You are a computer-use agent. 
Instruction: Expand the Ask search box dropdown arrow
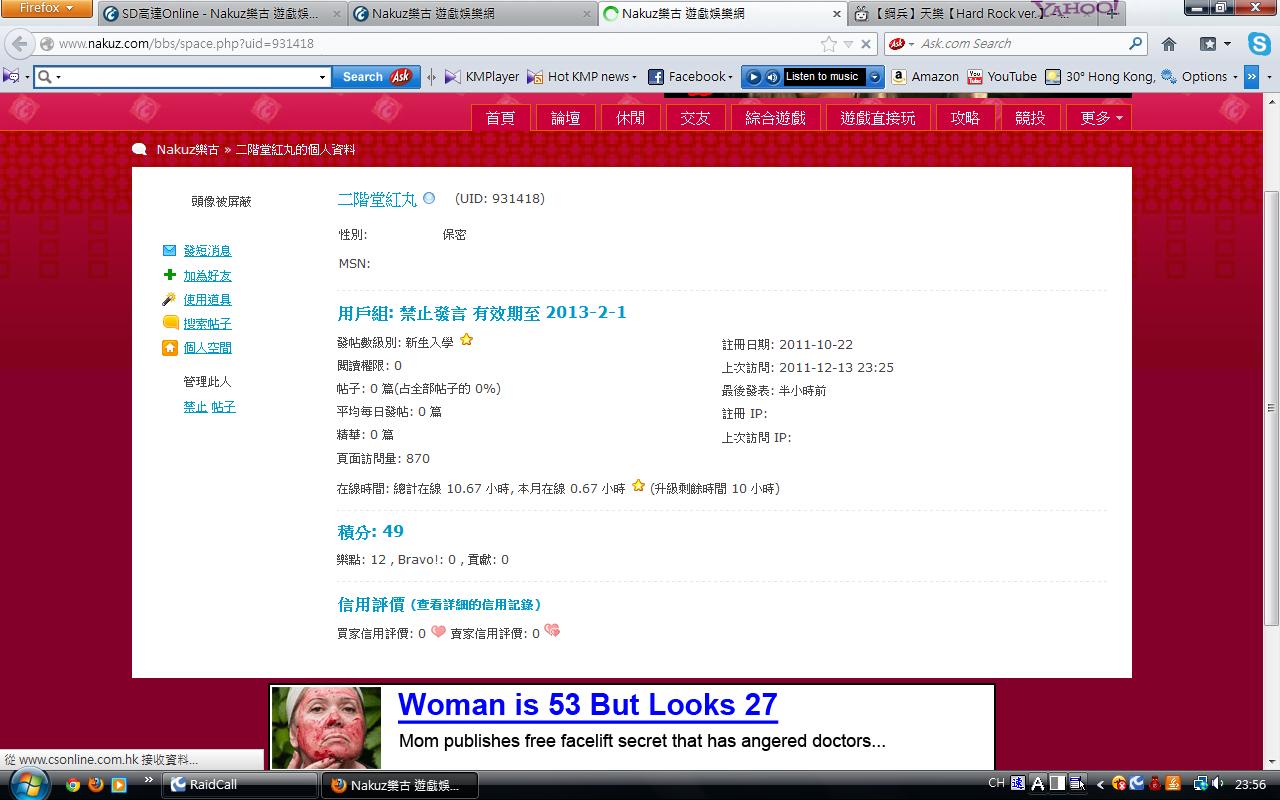click(322, 77)
